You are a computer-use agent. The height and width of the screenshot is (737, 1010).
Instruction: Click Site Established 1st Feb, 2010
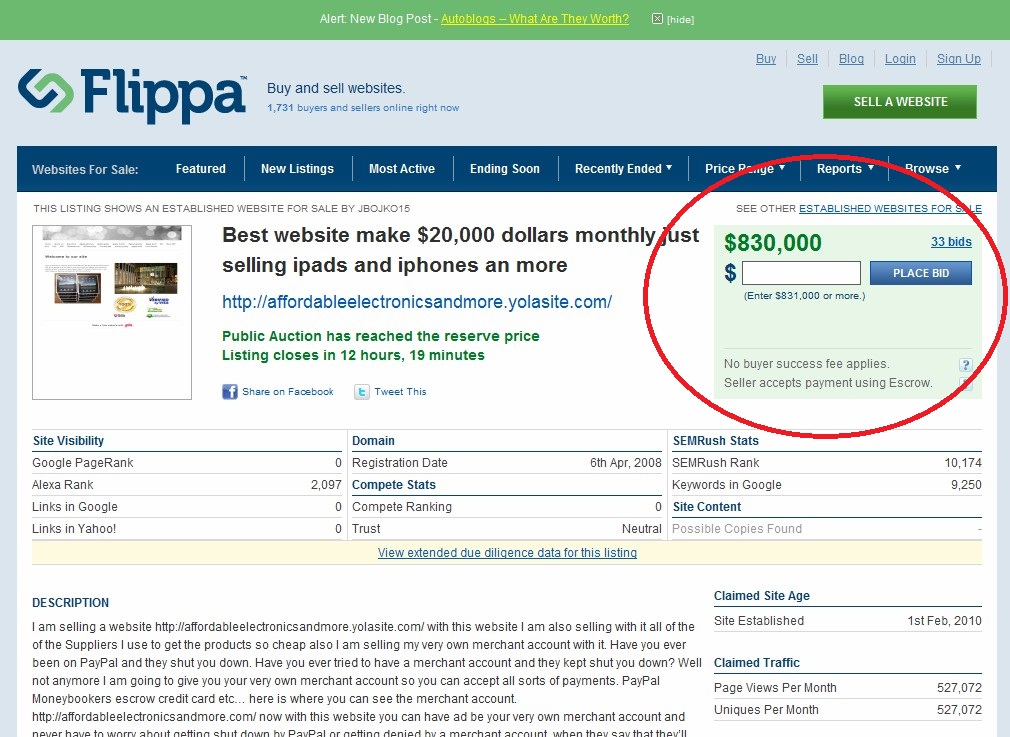pos(848,620)
